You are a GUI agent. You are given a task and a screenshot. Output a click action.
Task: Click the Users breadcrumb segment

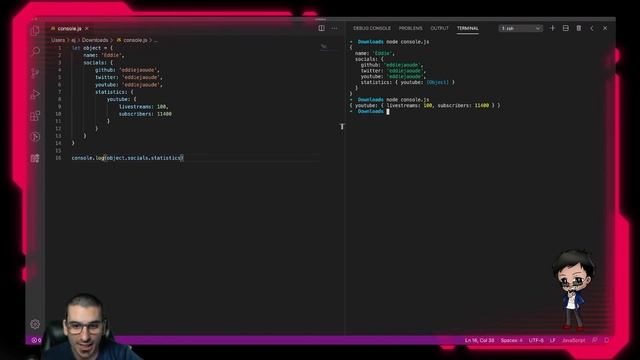[58, 40]
